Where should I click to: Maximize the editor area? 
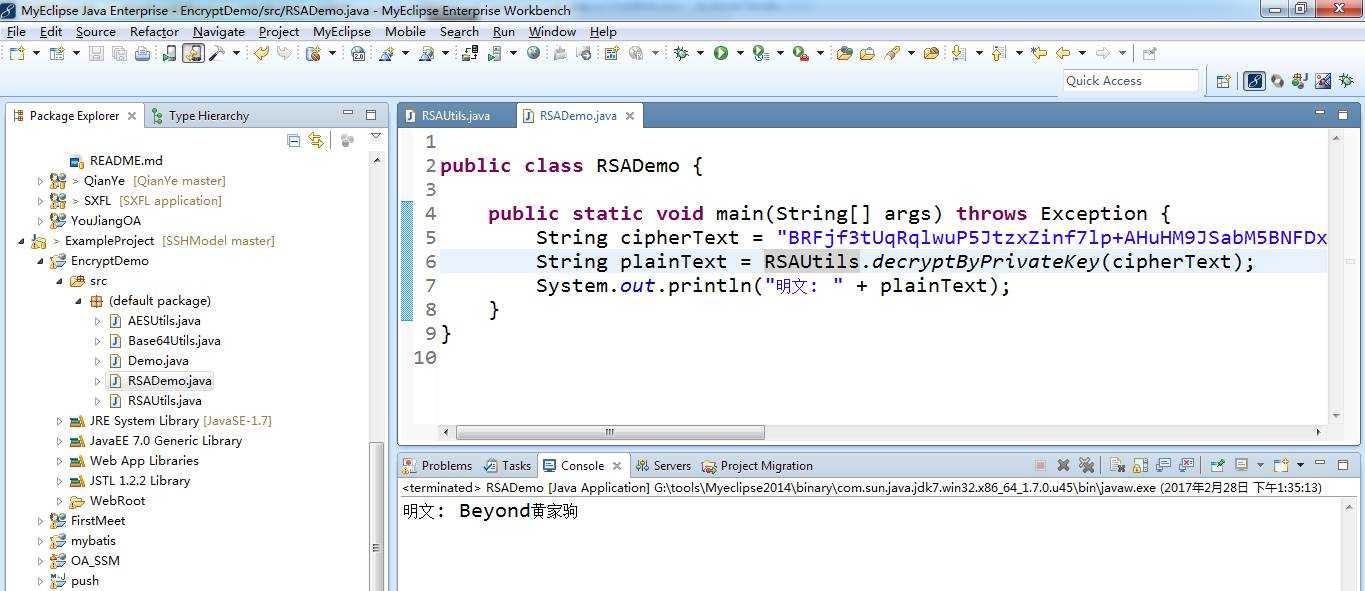[1343, 114]
